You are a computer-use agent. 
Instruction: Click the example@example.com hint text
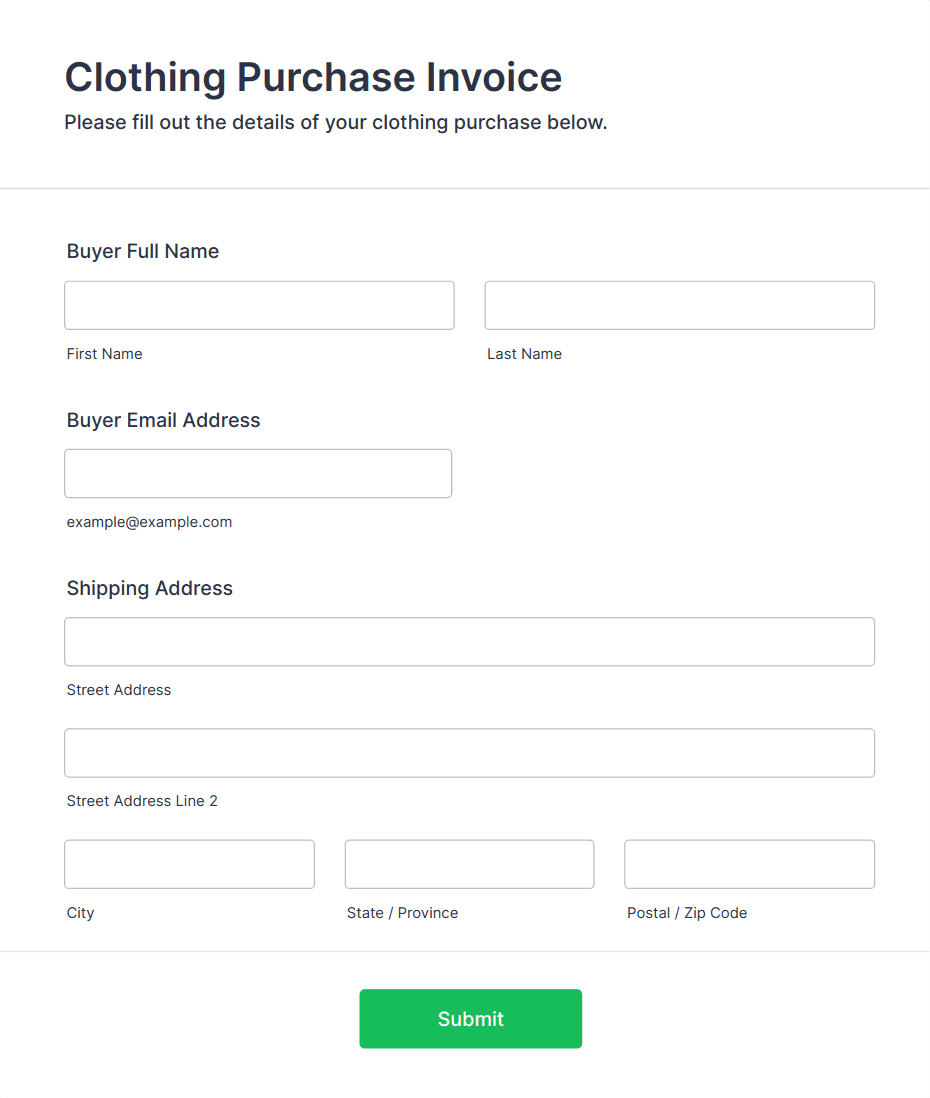[149, 522]
